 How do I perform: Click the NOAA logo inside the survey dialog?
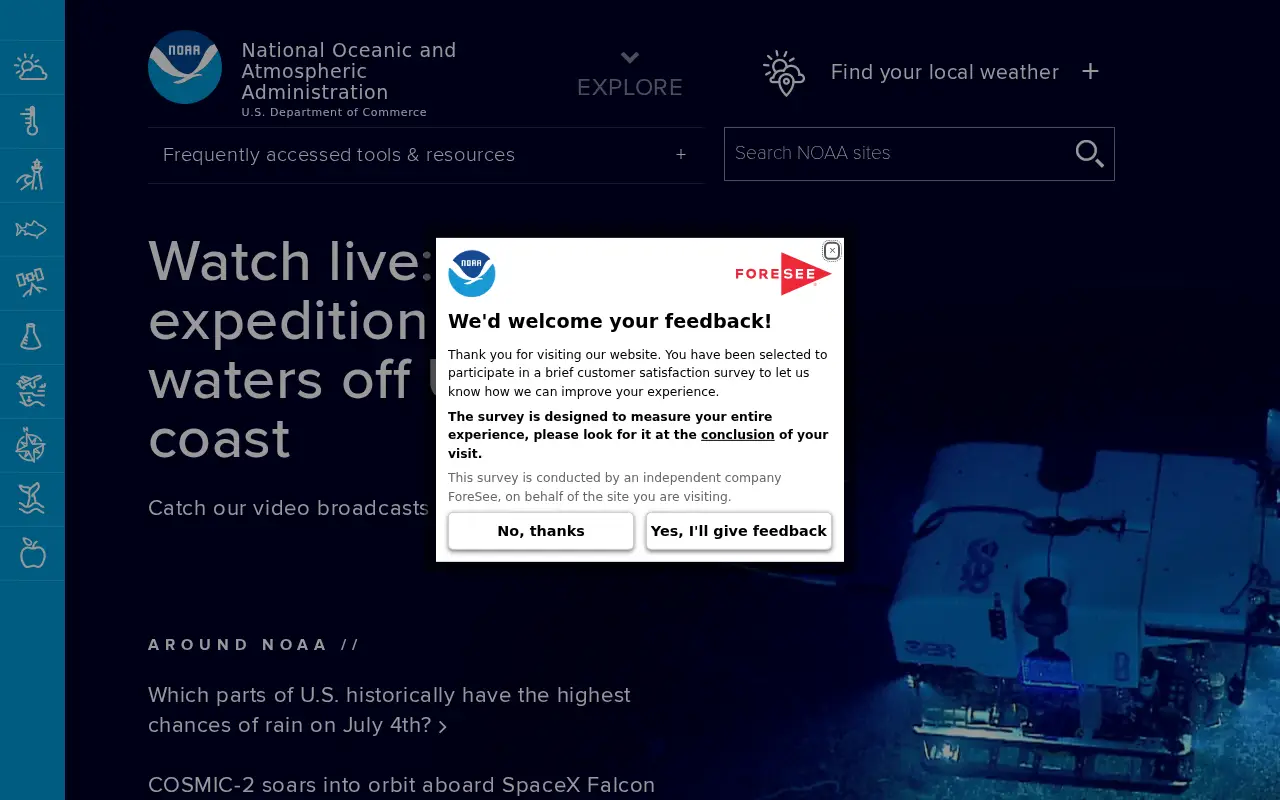(x=472, y=273)
